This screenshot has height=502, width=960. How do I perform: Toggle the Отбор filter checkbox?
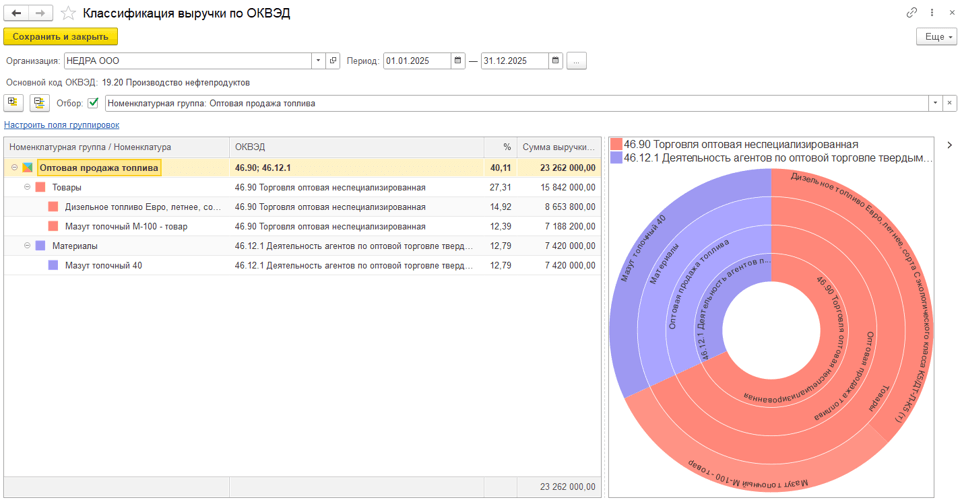pos(94,103)
